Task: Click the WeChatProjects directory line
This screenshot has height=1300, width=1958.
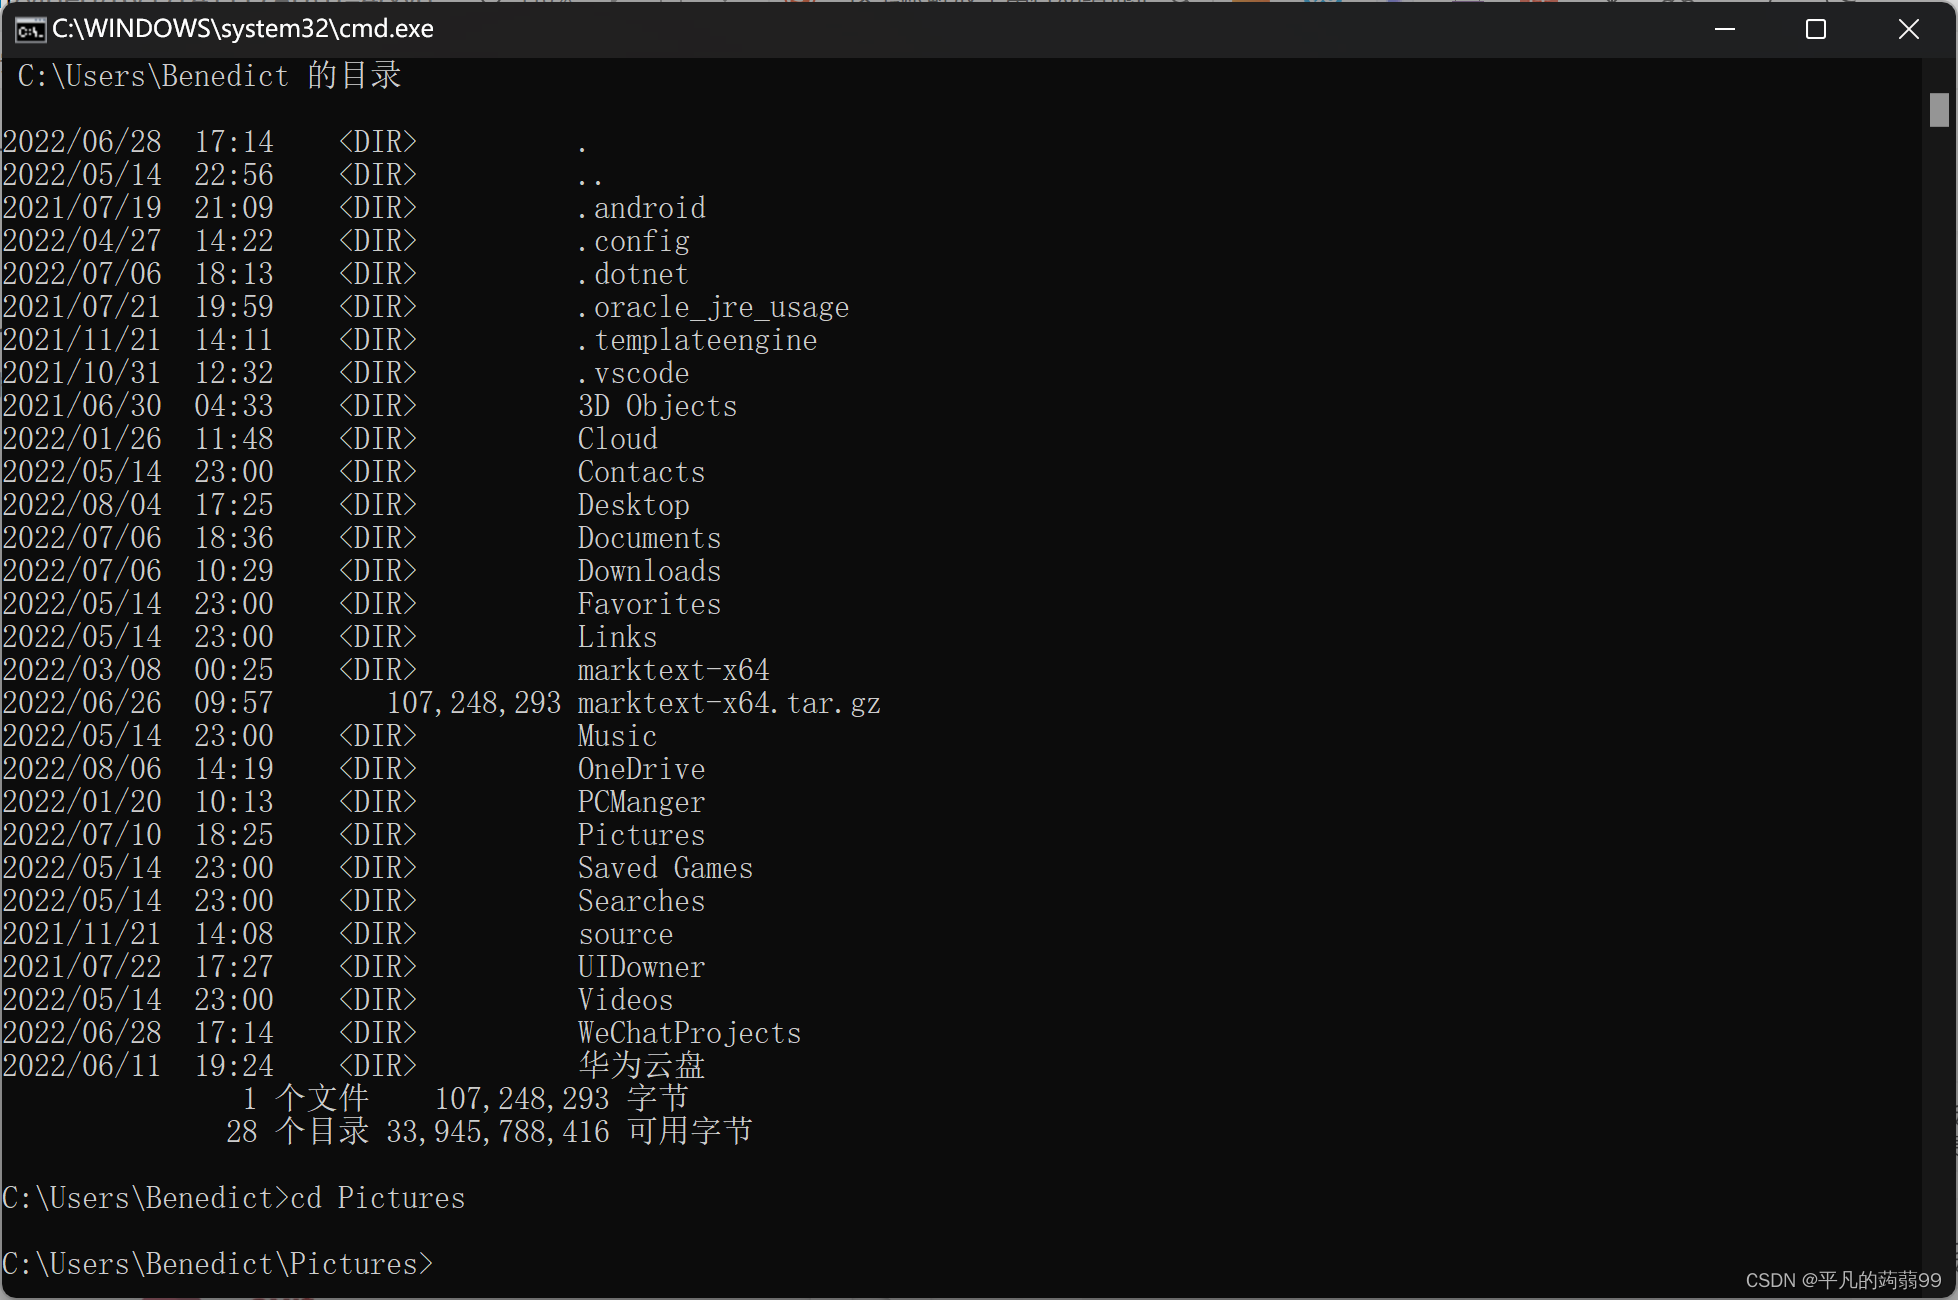Action: 688,1032
